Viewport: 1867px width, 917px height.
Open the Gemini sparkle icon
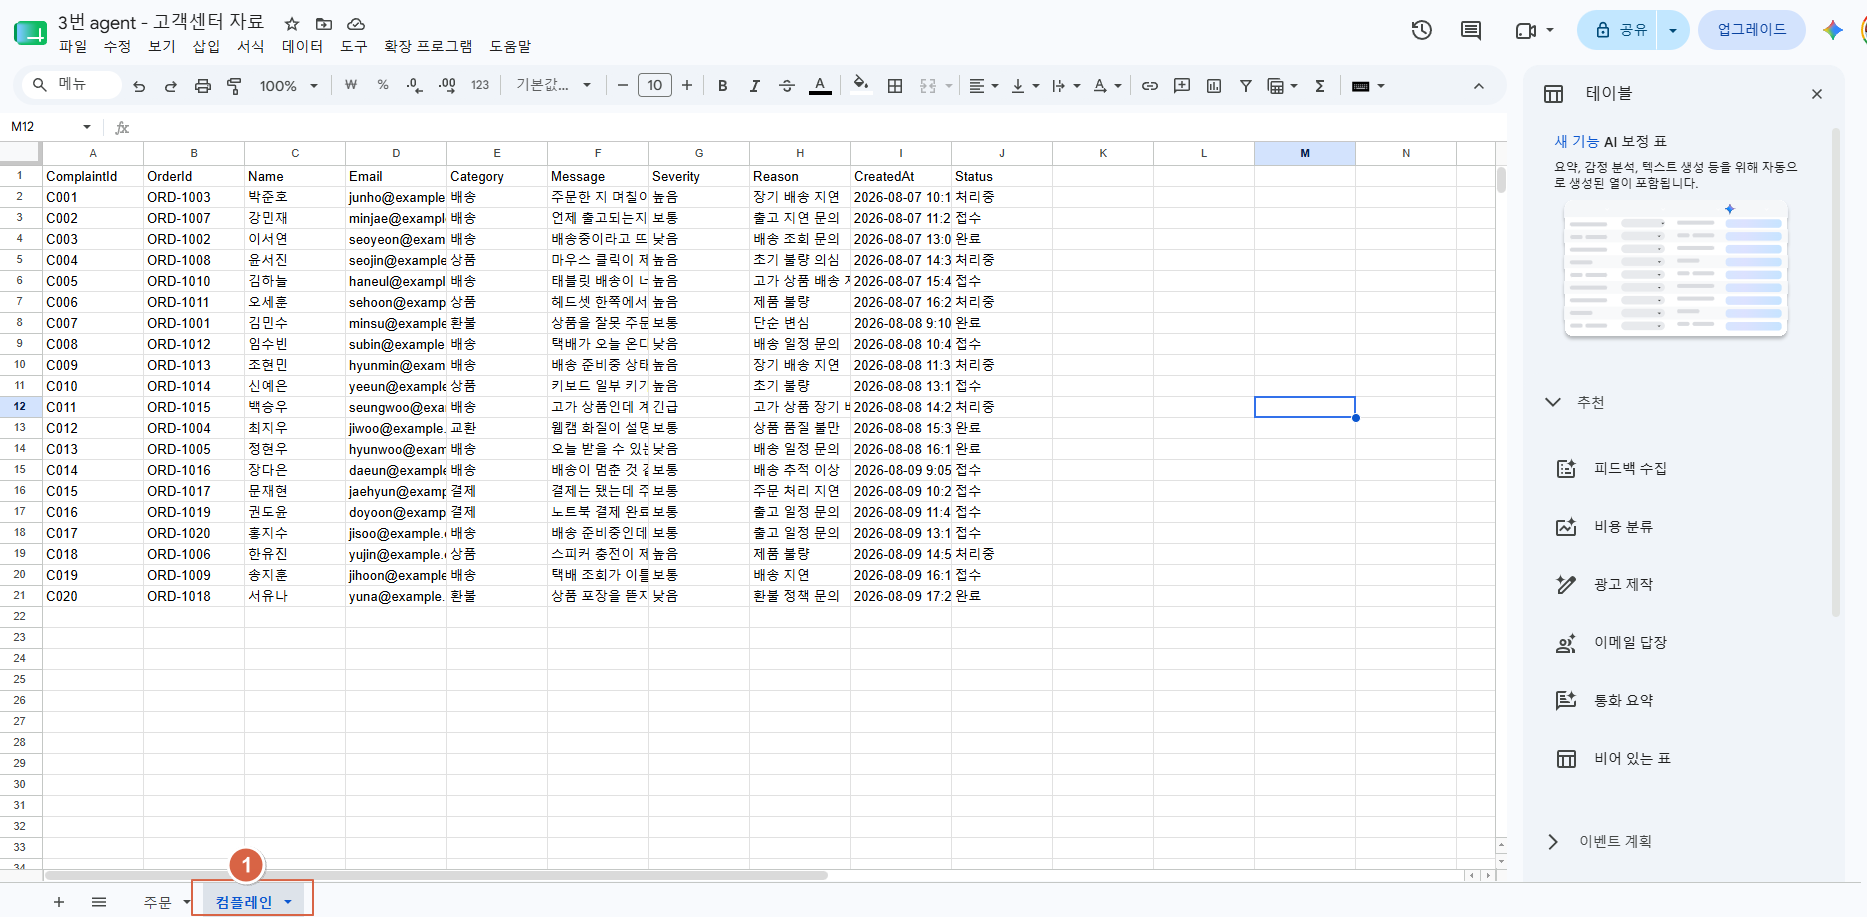click(1833, 30)
